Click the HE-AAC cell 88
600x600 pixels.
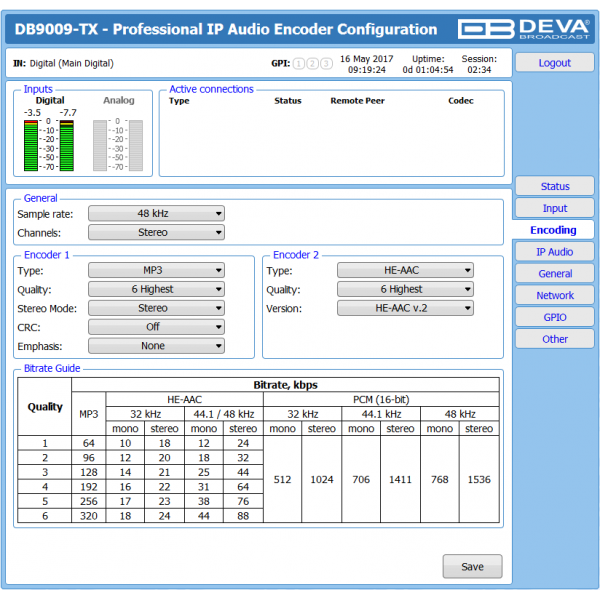(x=243, y=516)
